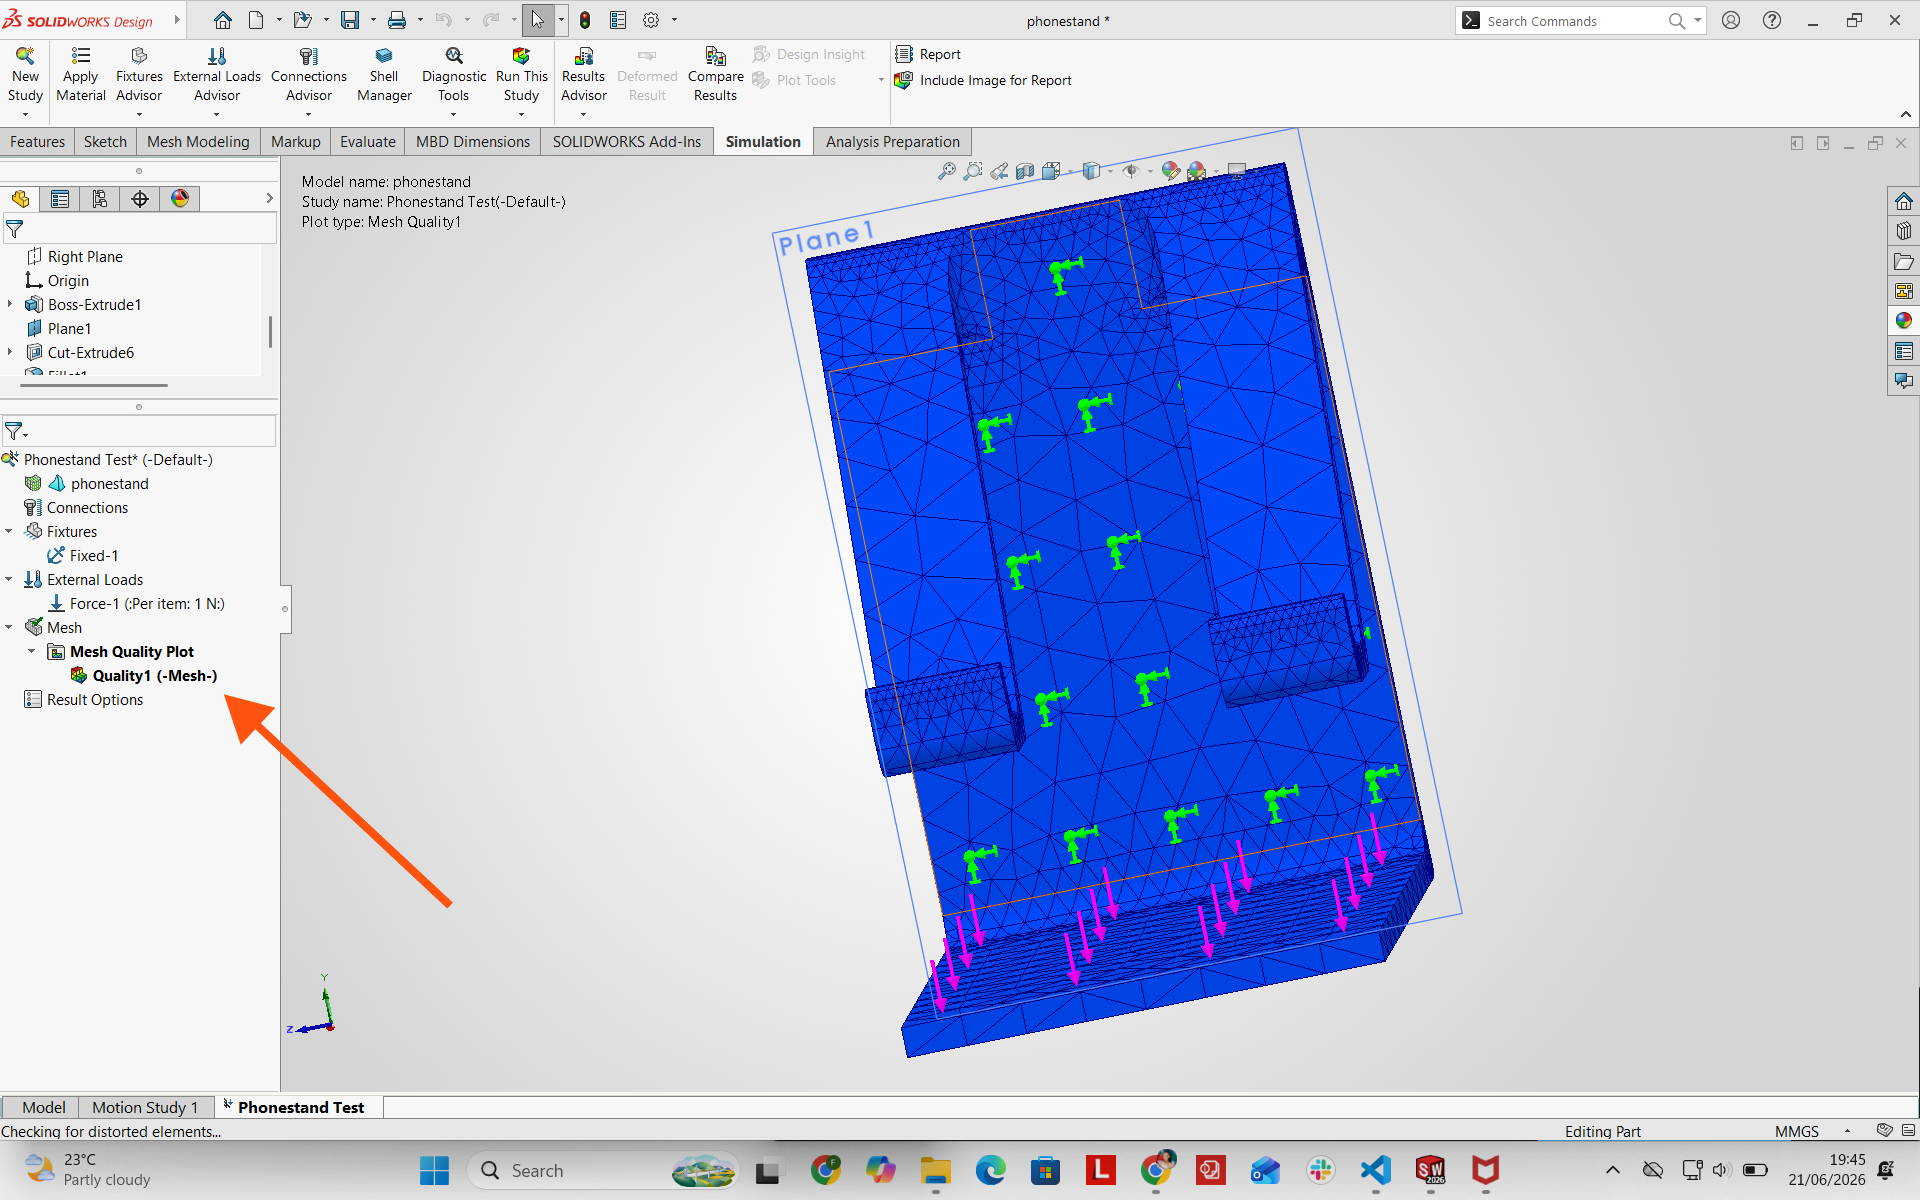Open a file with the Open icon
Image resolution: width=1920 pixels, height=1200 pixels.
(303, 20)
